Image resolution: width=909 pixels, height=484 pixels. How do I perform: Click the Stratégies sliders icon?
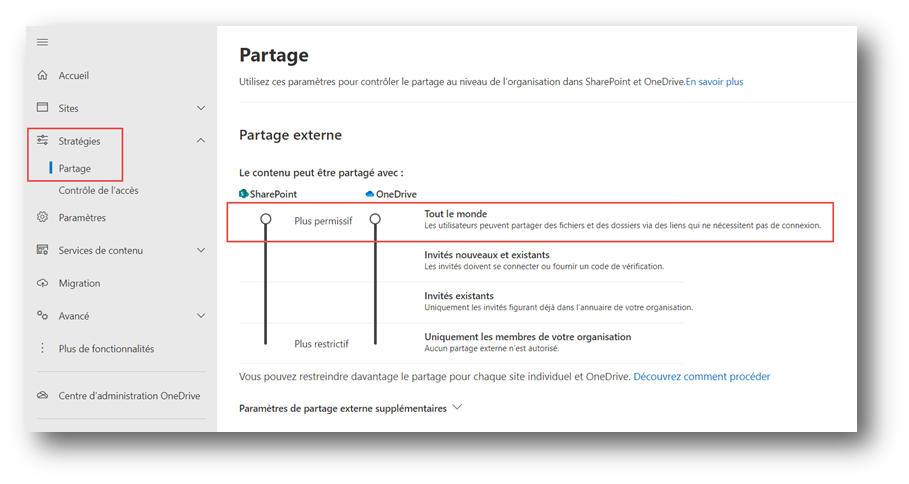(42, 140)
